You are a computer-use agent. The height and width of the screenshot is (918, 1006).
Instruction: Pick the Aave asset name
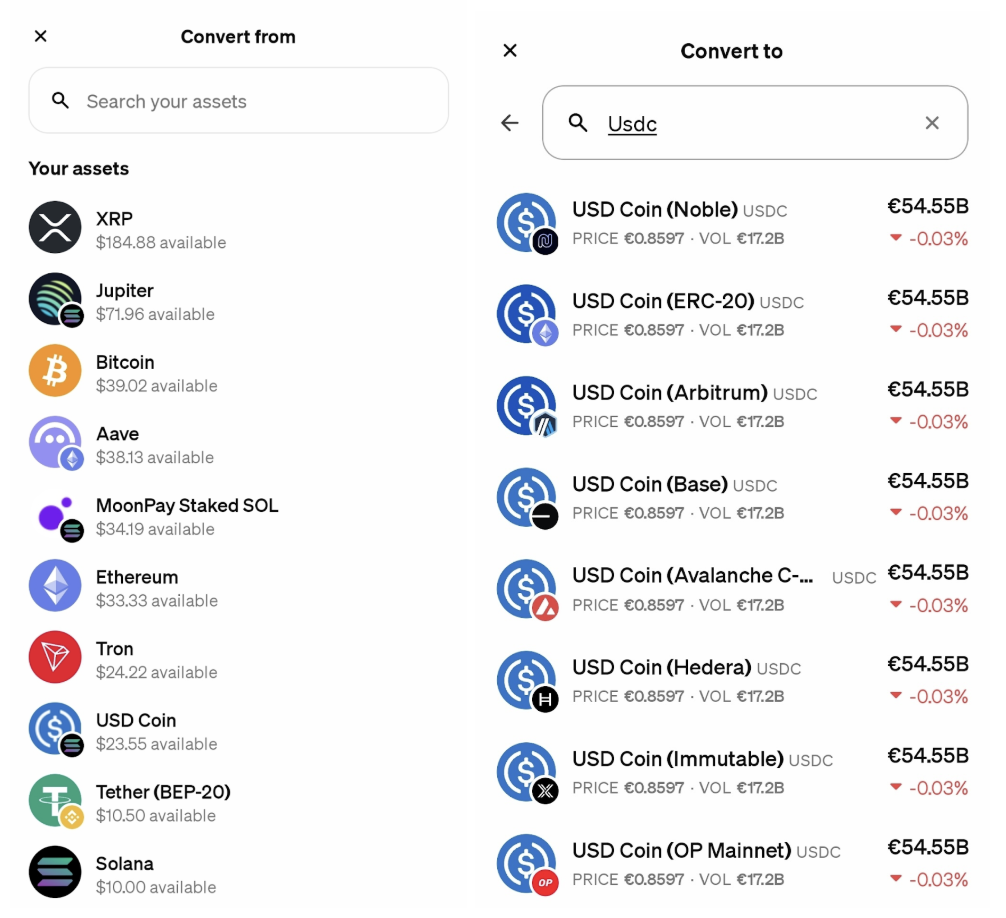[117, 434]
